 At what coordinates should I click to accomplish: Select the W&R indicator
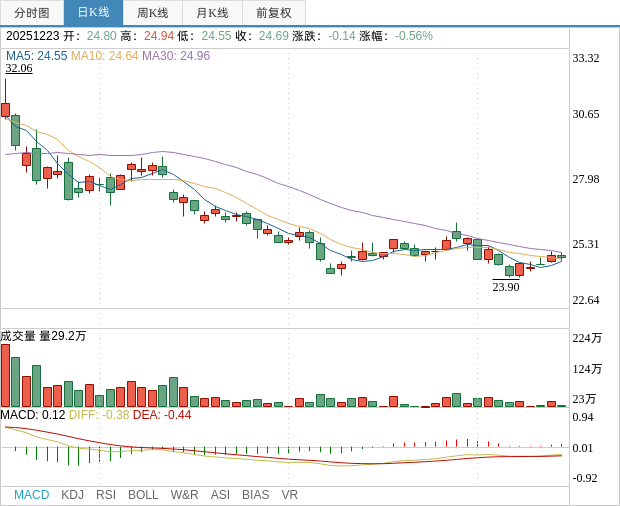[184, 495]
